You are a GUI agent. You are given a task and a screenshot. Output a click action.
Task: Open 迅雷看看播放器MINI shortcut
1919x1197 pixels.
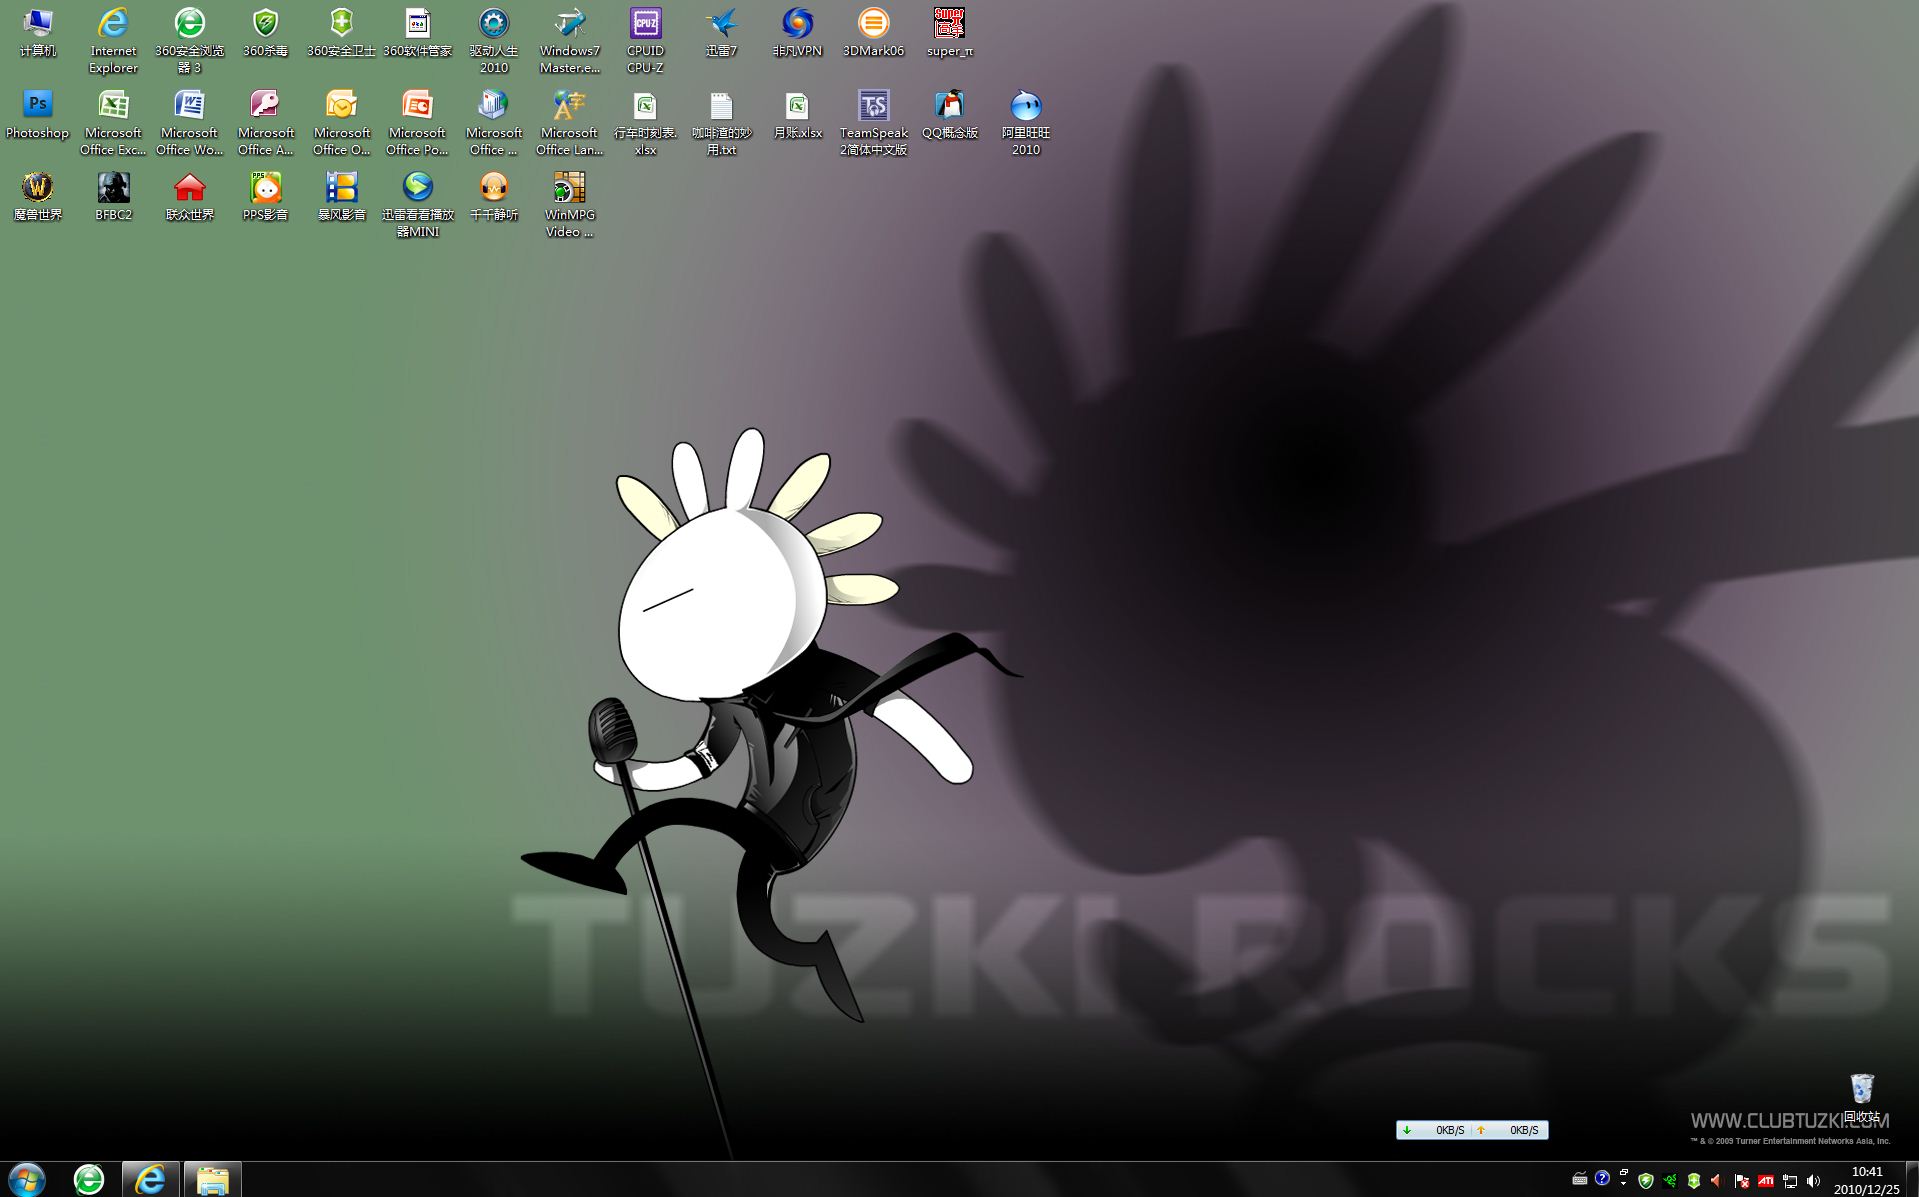tap(417, 205)
